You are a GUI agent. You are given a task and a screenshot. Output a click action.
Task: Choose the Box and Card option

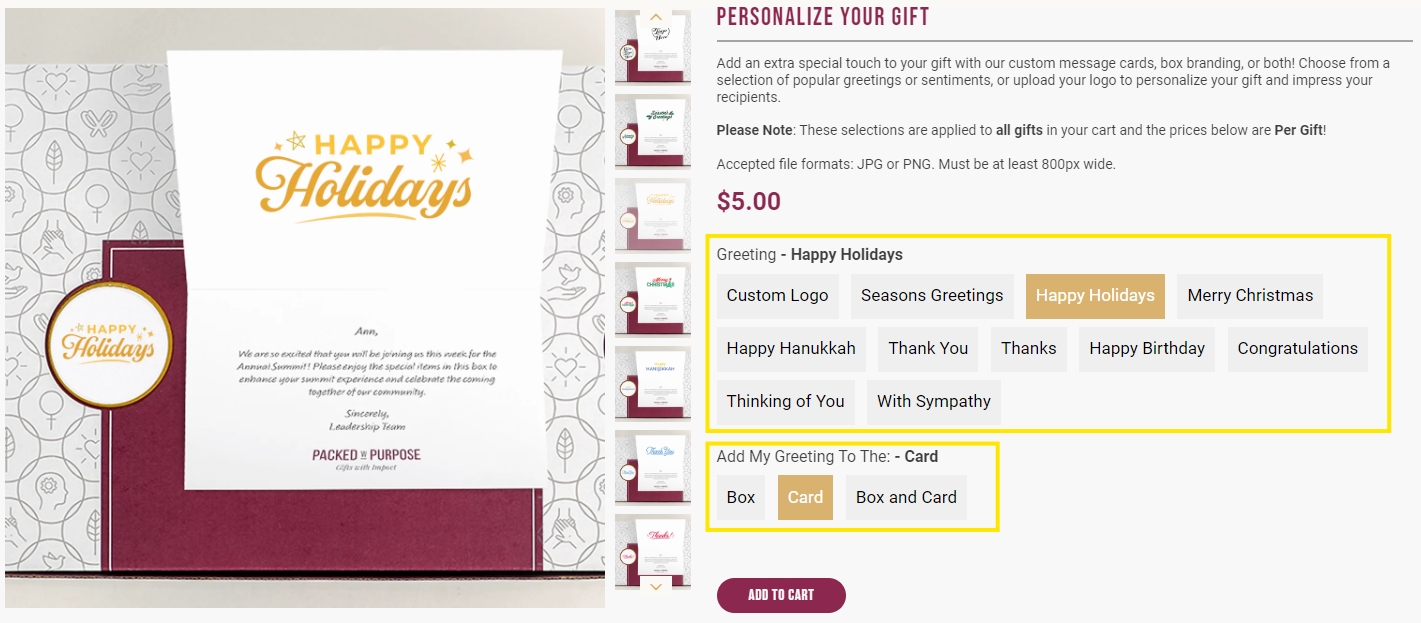[906, 498]
